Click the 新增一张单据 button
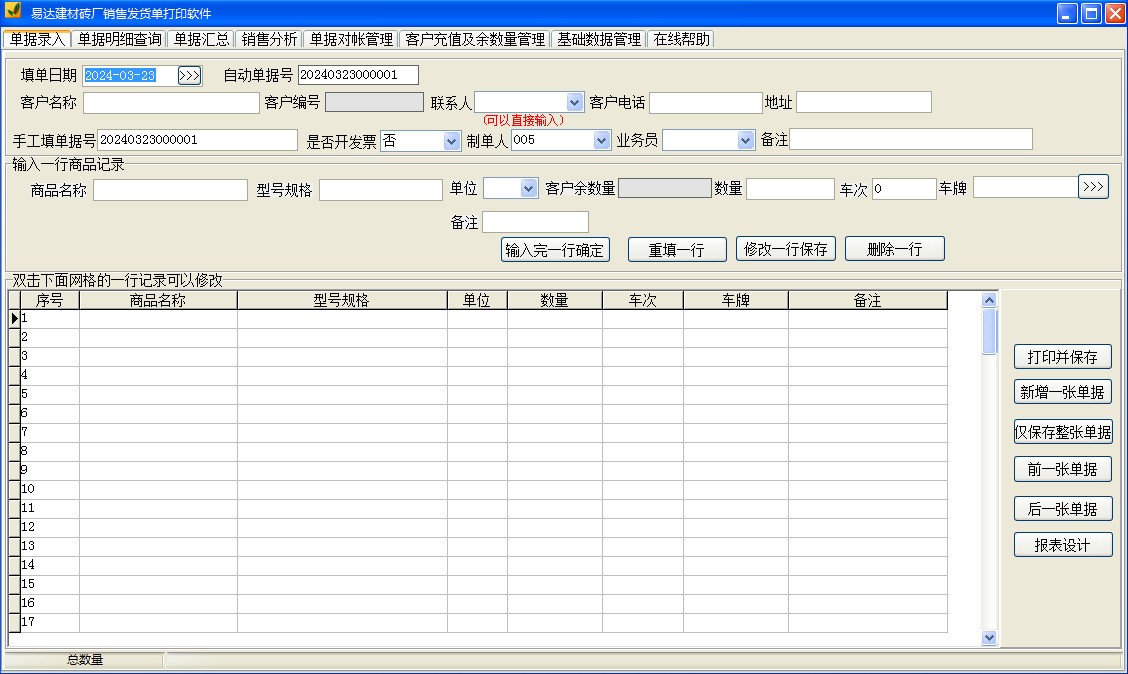This screenshot has height=674, width=1128. coord(1063,393)
